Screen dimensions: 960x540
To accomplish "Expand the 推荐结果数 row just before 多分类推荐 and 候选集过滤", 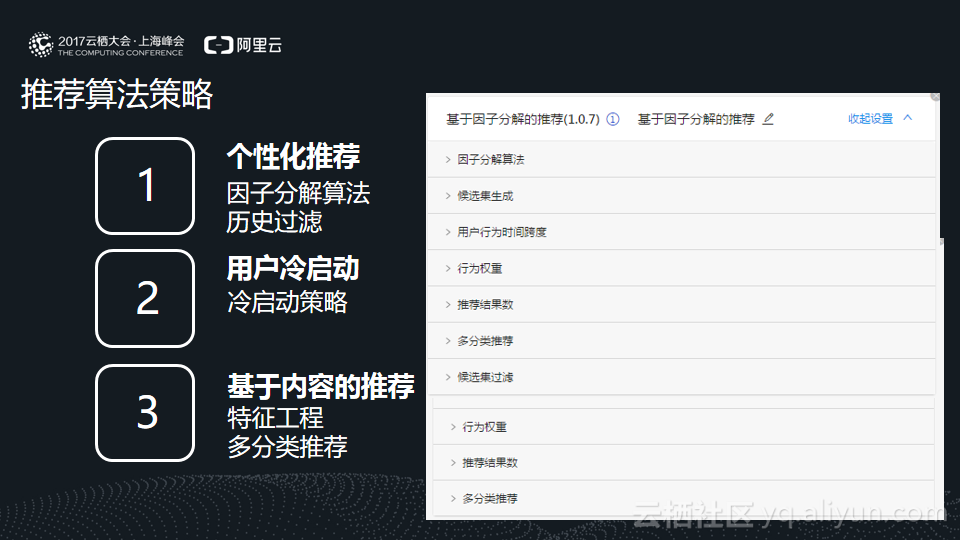I will 681,304.
